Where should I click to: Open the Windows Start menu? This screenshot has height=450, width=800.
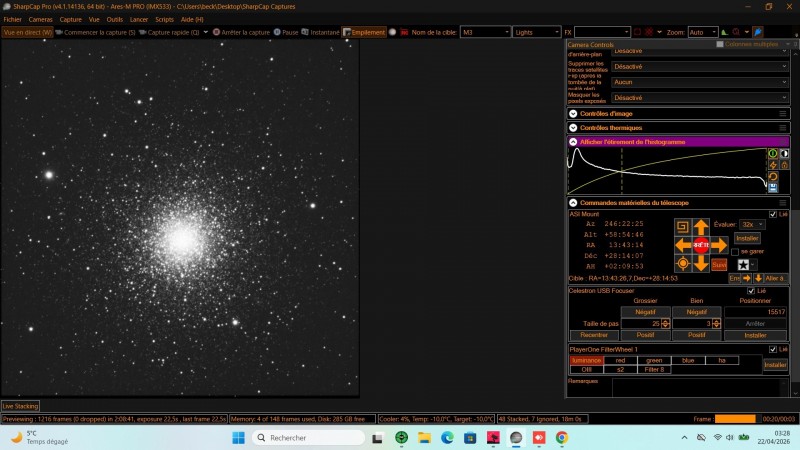(x=238, y=438)
